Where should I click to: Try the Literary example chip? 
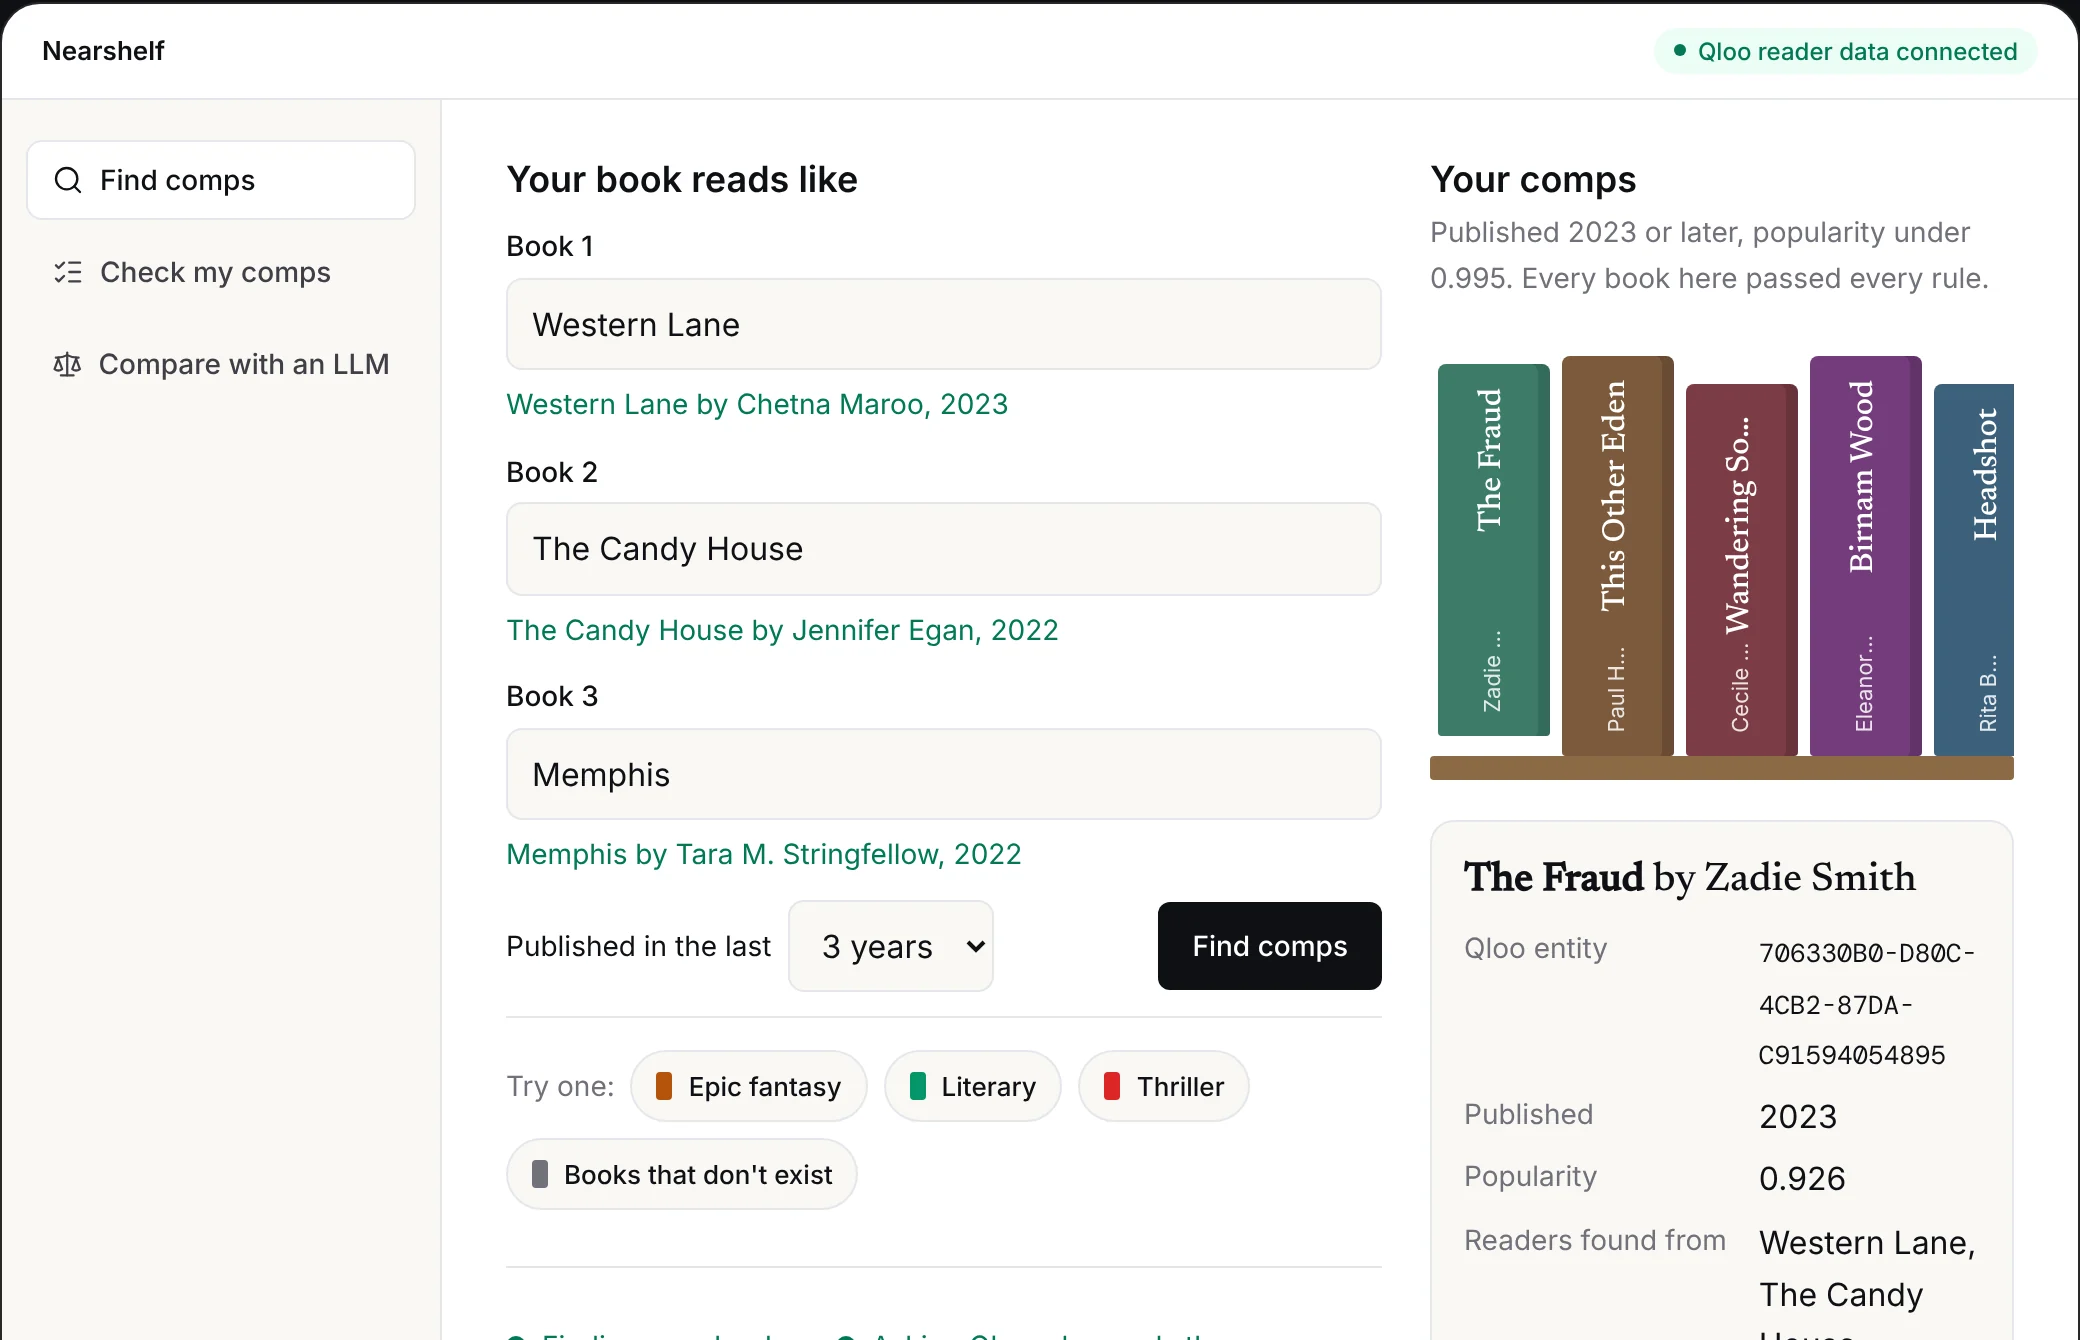tap(973, 1086)
